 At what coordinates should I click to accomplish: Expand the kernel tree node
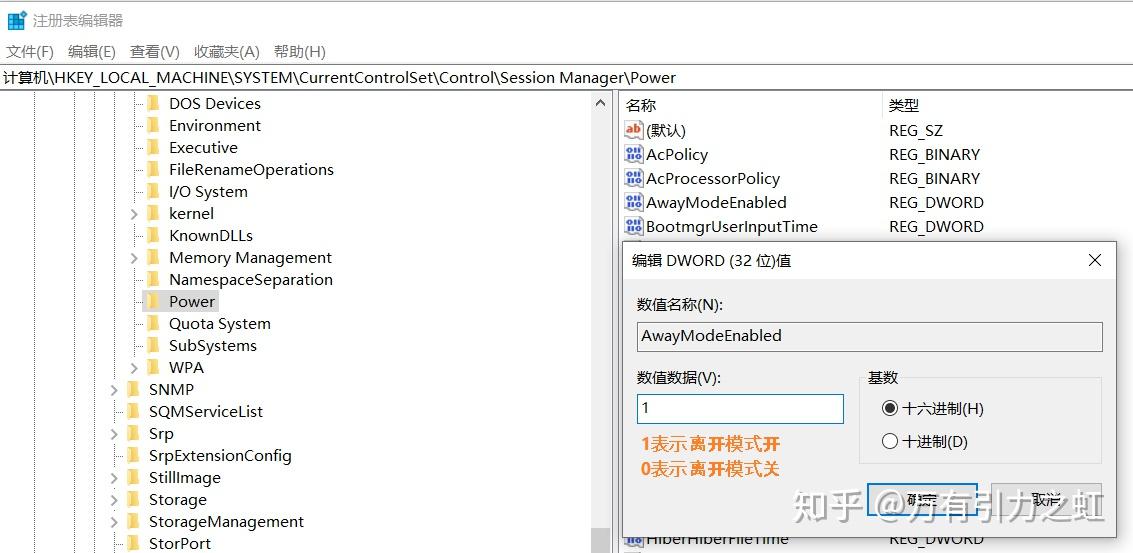point(134,214)
